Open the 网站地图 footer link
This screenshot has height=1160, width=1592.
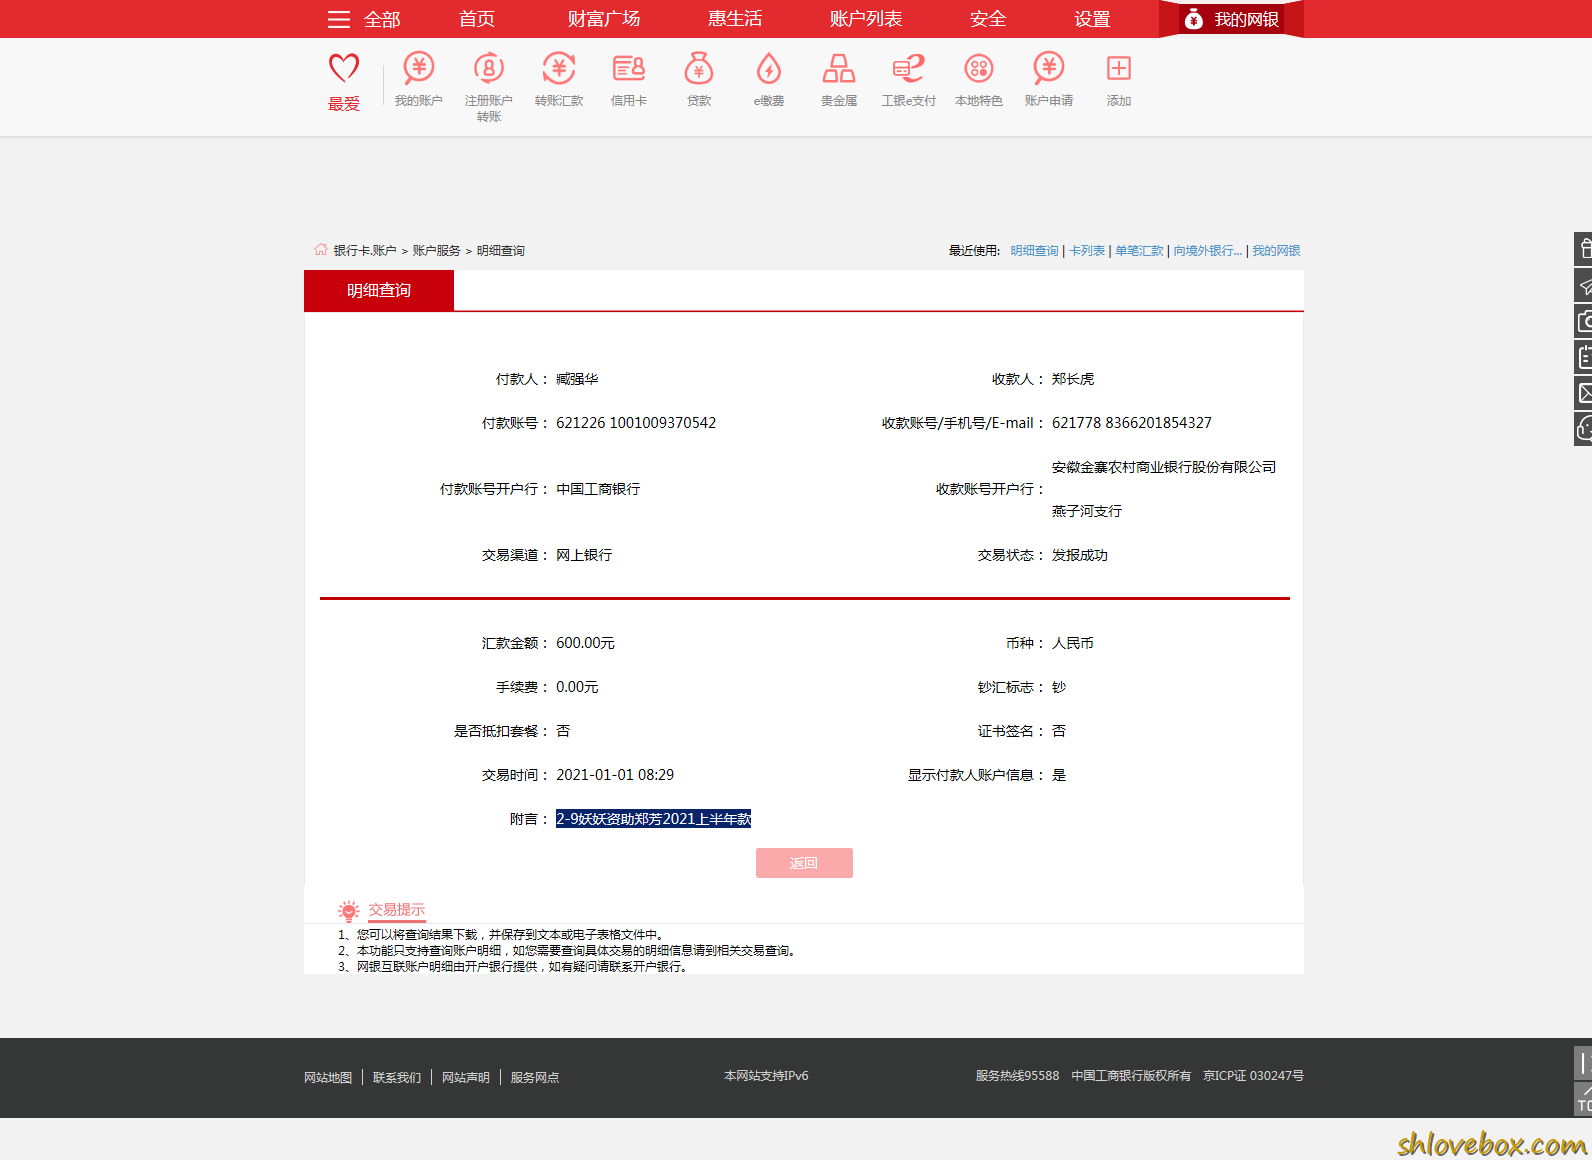pyautogui.click(x=328, y=1078)
